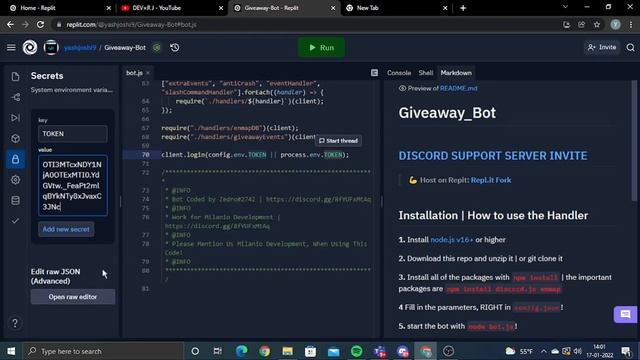Open DISCORD SUPPORT SERVER INVITE link
640x360 pixels.
[493, 156]
